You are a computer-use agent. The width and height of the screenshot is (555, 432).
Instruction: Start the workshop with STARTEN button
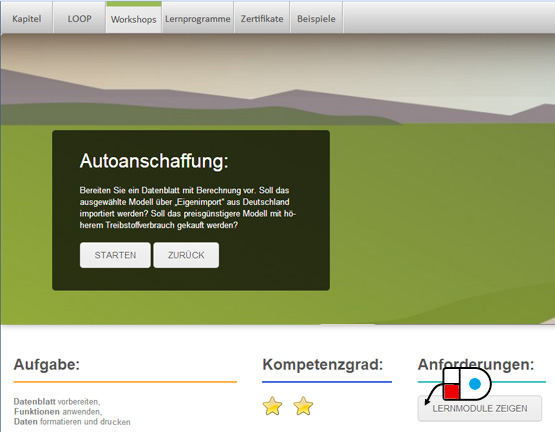click(115, 255)
